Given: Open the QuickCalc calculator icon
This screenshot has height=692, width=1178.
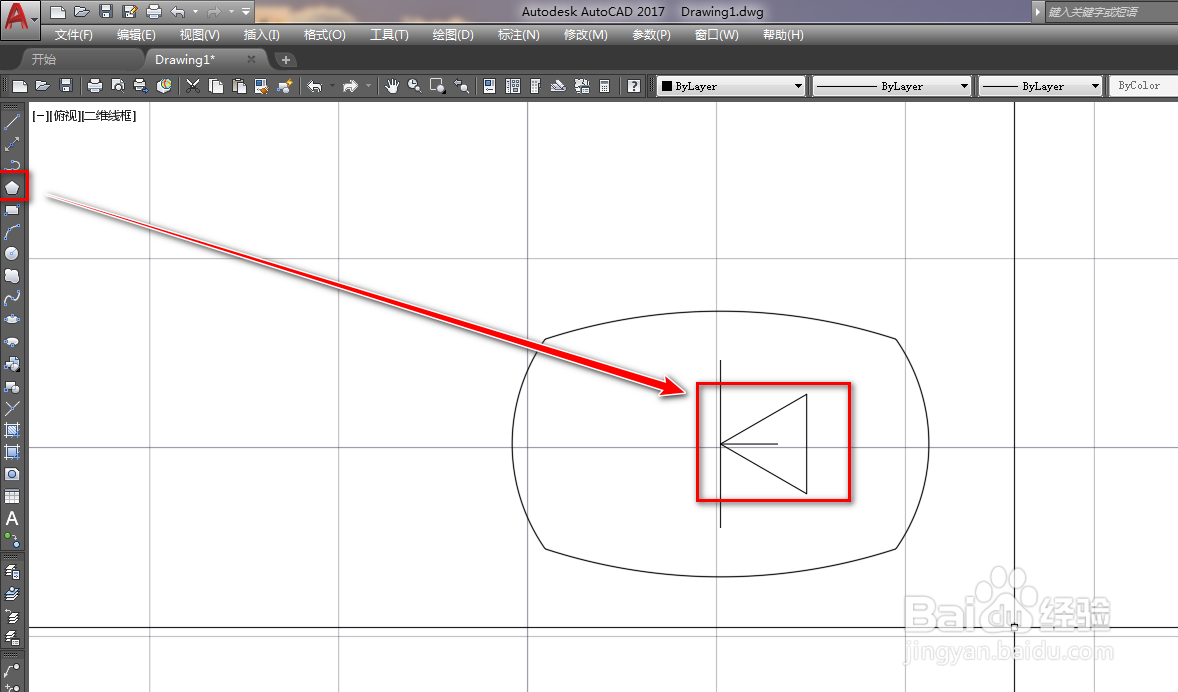Looking at the screenshot, I should pyautogui.click(x=604, y=86).
